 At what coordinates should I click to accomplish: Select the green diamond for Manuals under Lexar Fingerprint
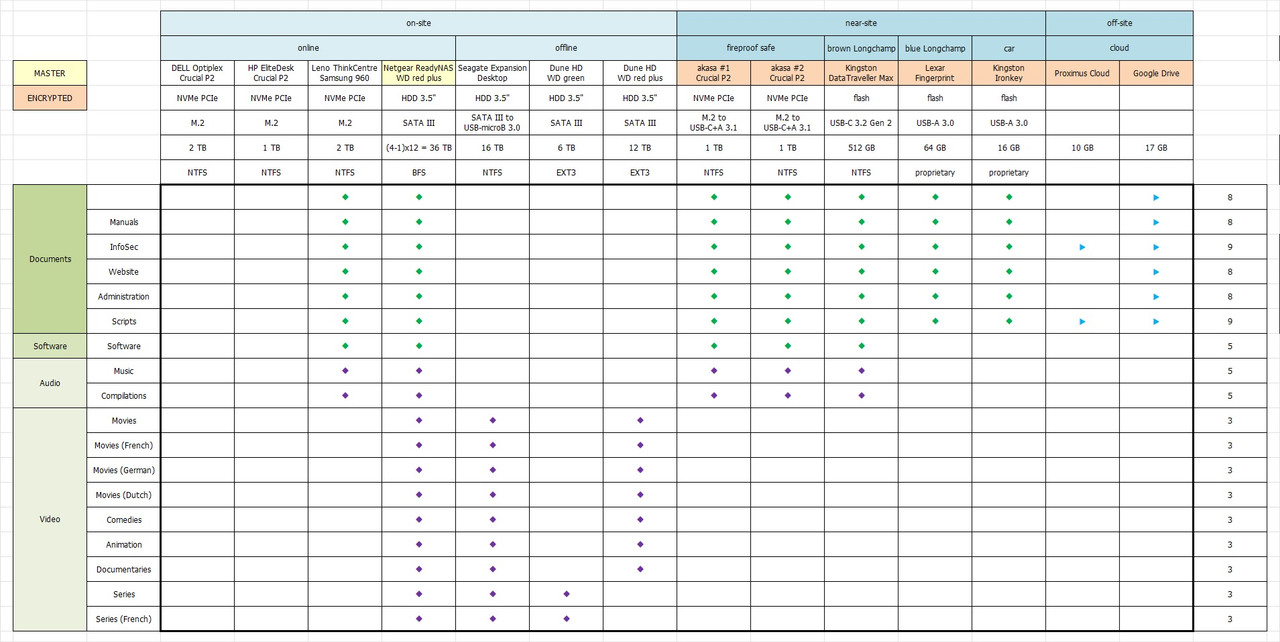935,222
